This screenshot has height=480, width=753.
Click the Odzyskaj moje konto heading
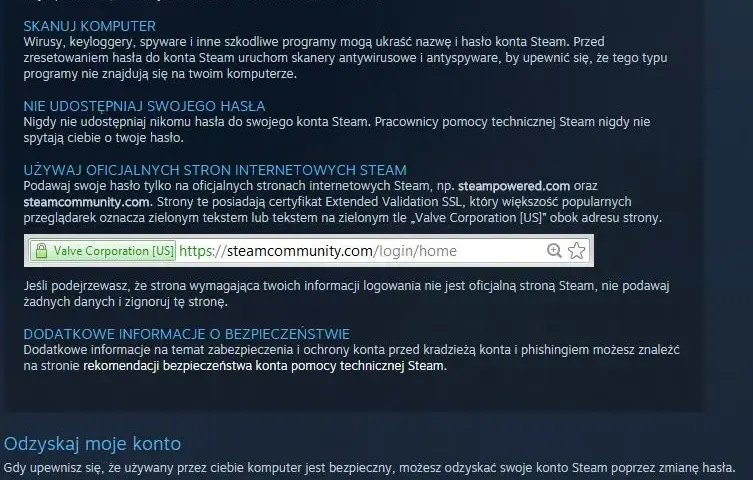coord(92,444)
